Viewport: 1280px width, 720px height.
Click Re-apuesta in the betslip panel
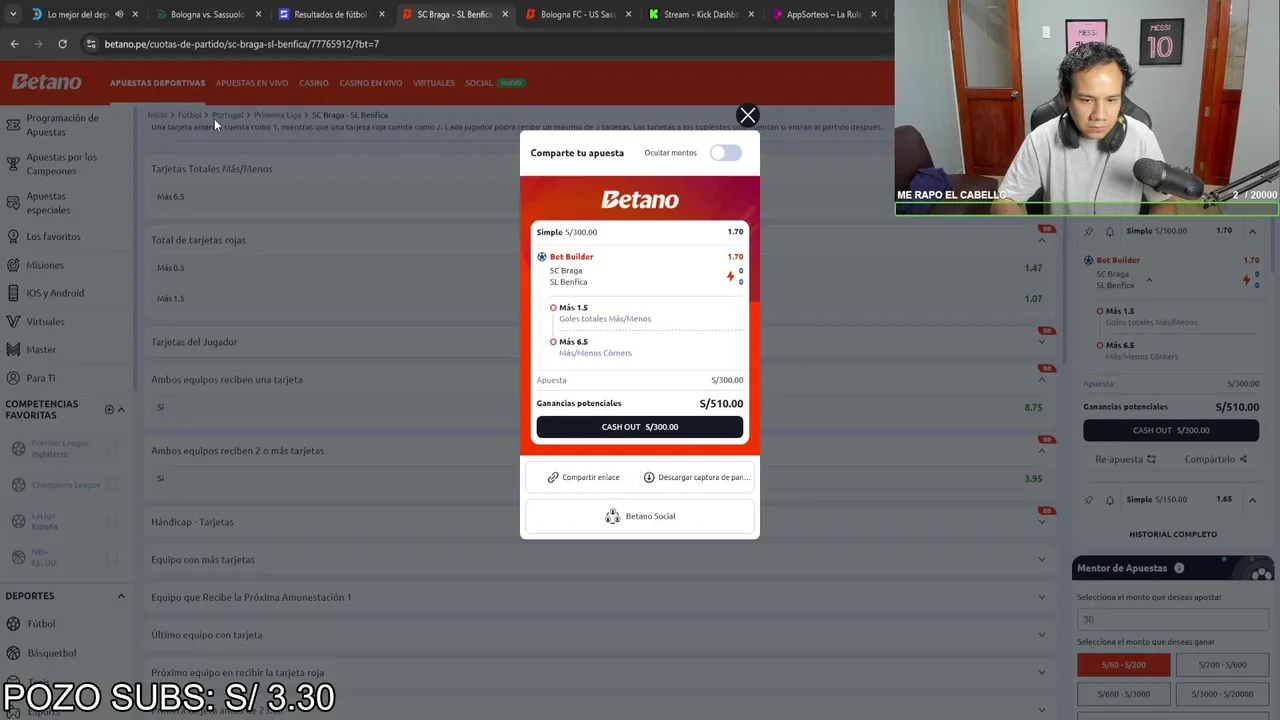tap(1125, 460)
